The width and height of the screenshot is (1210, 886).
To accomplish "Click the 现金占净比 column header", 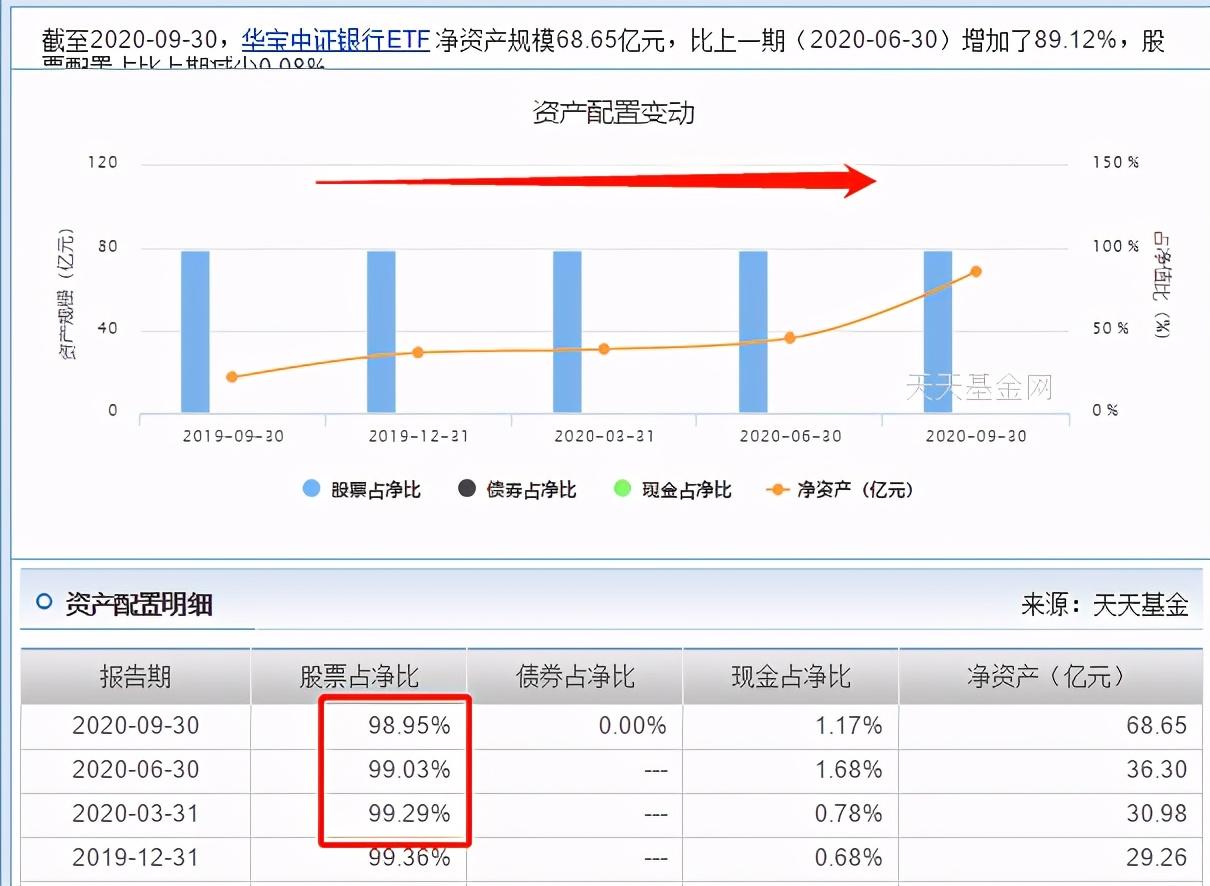I will (x=791, y=677).
